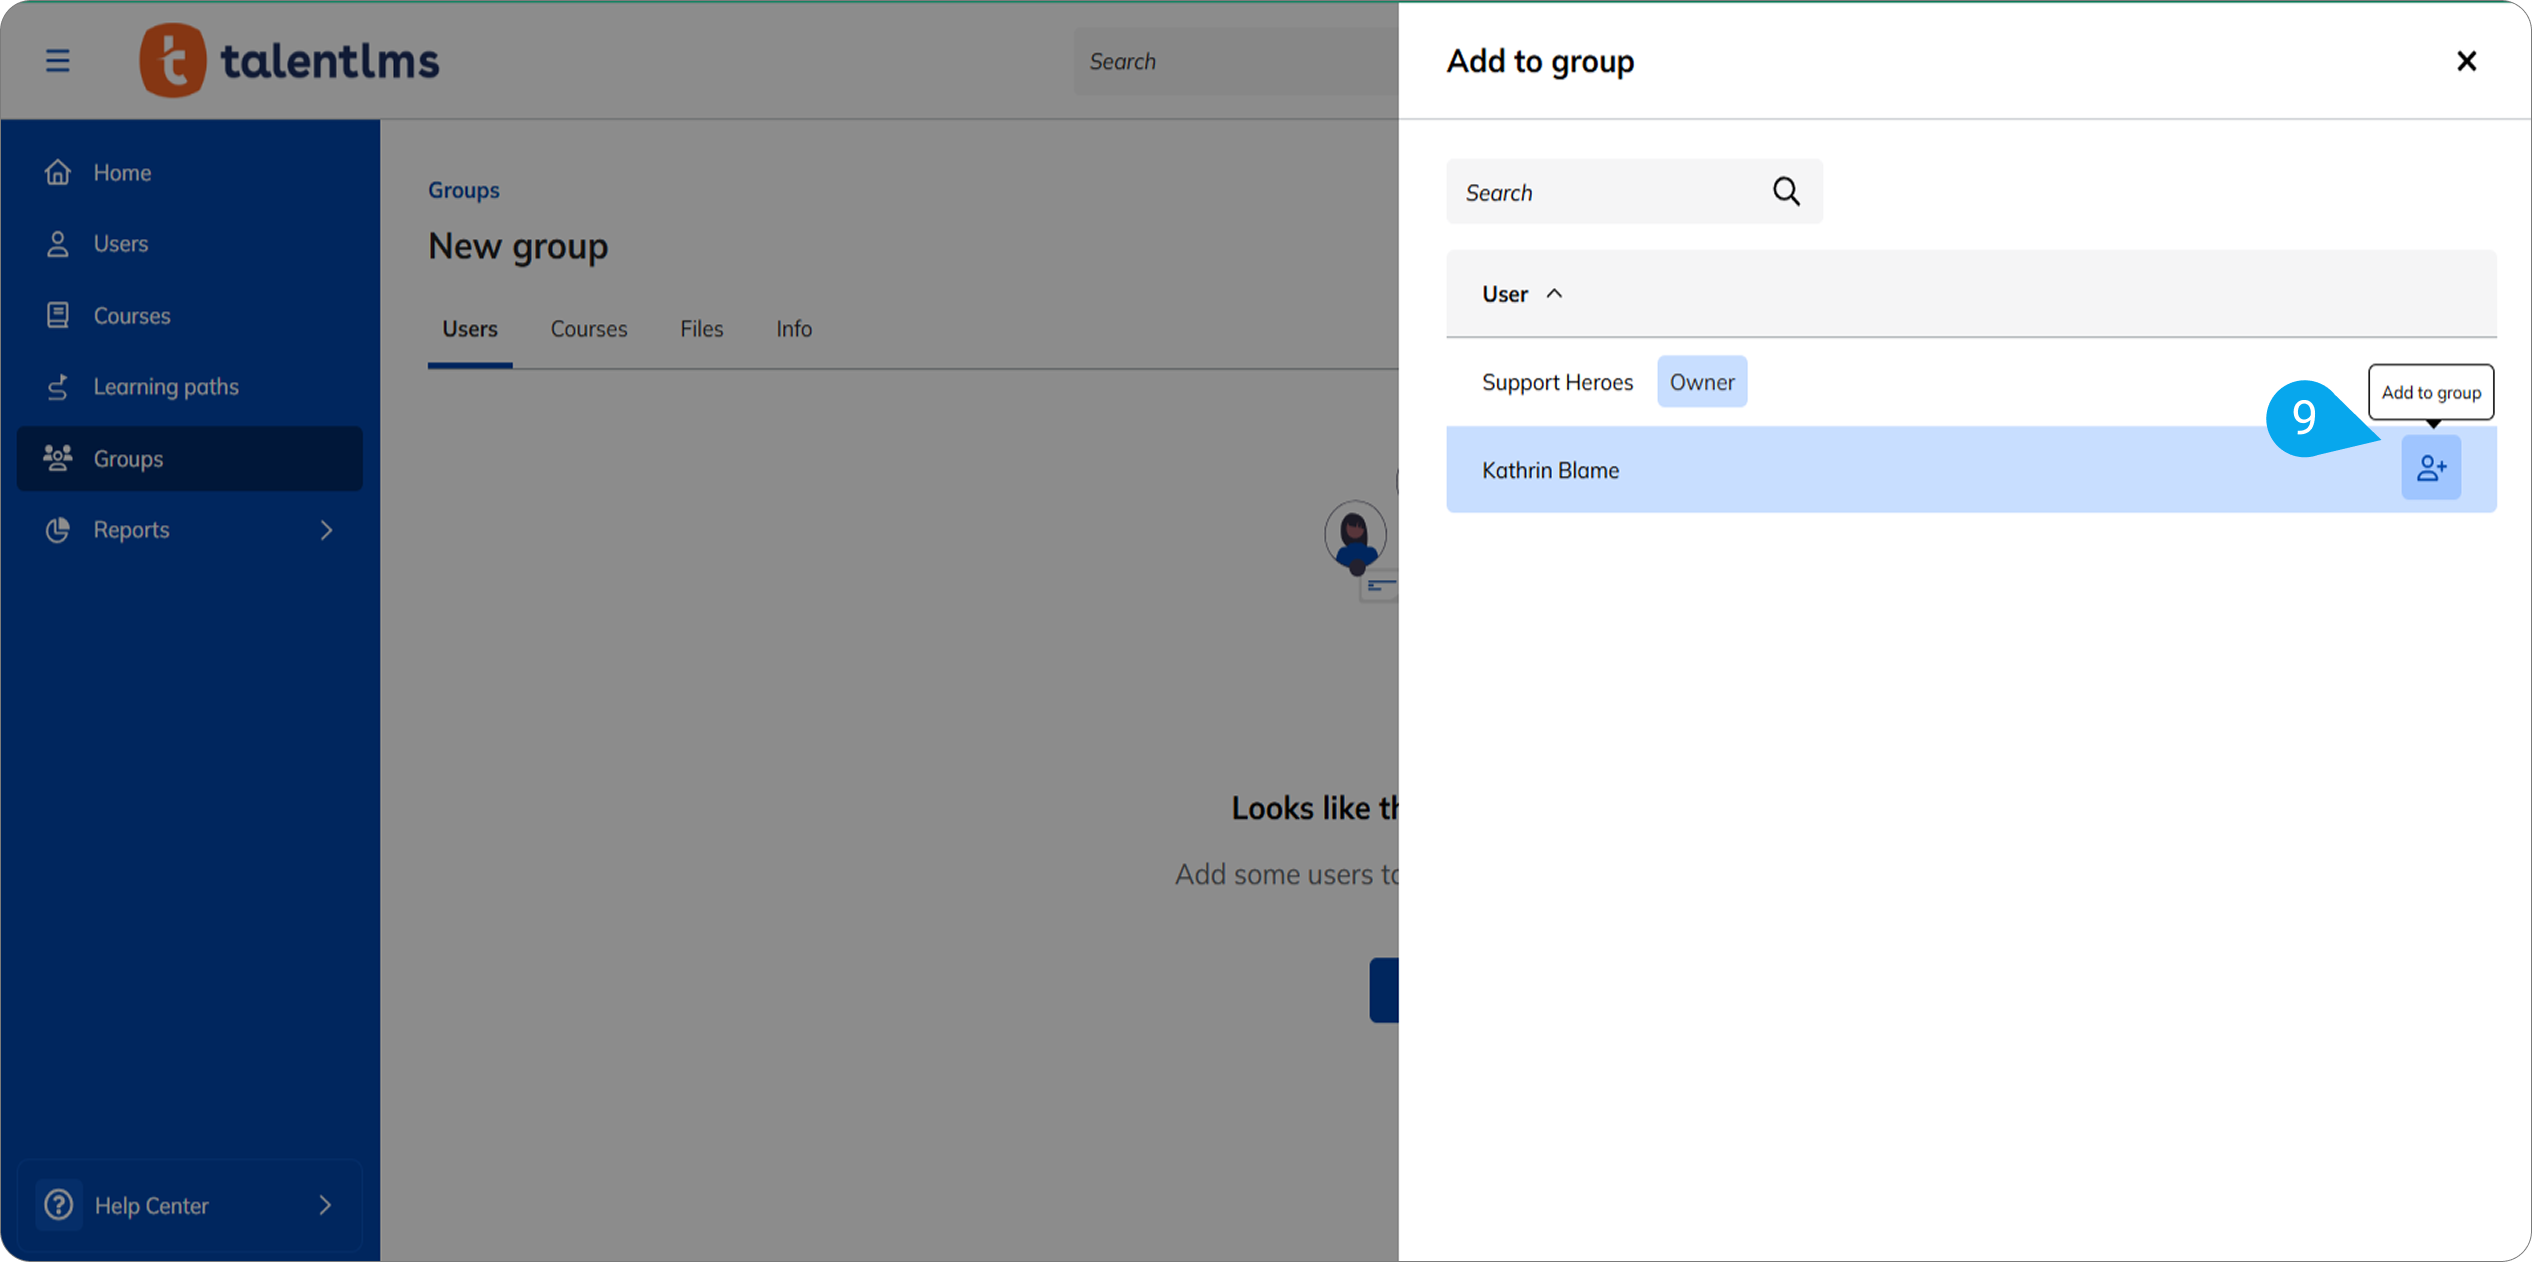Screen dimensions: 2532x1262
Task: Open the Info tab of New group
Action: 793,328
